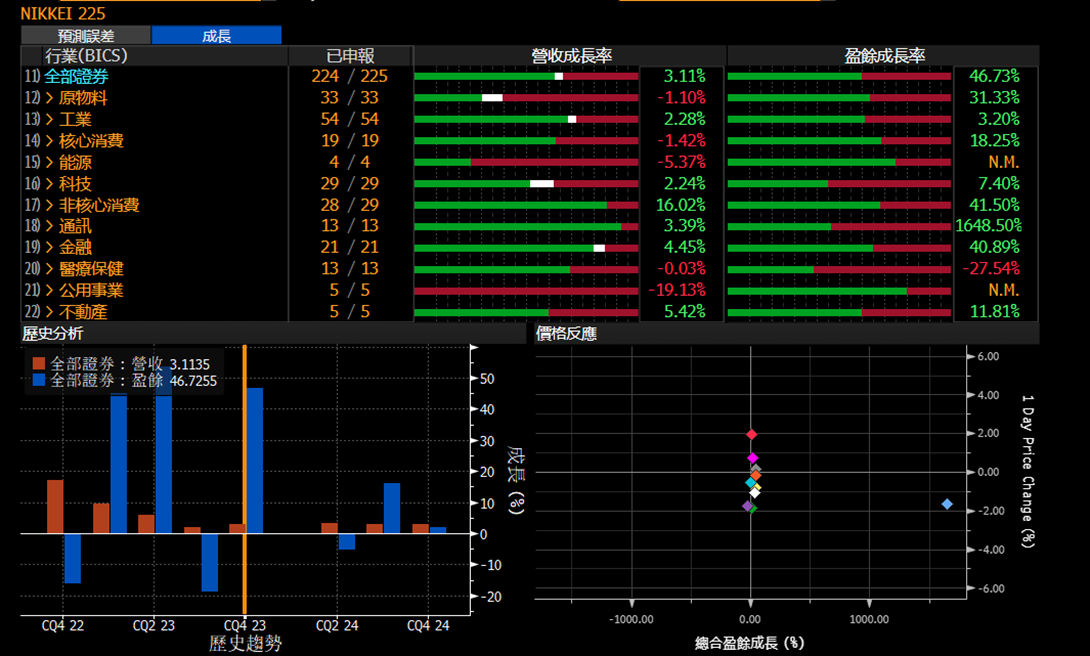Click the purple diamond data point
Image resolution: width=1090 pixels, height=656 pixels.
747,506
